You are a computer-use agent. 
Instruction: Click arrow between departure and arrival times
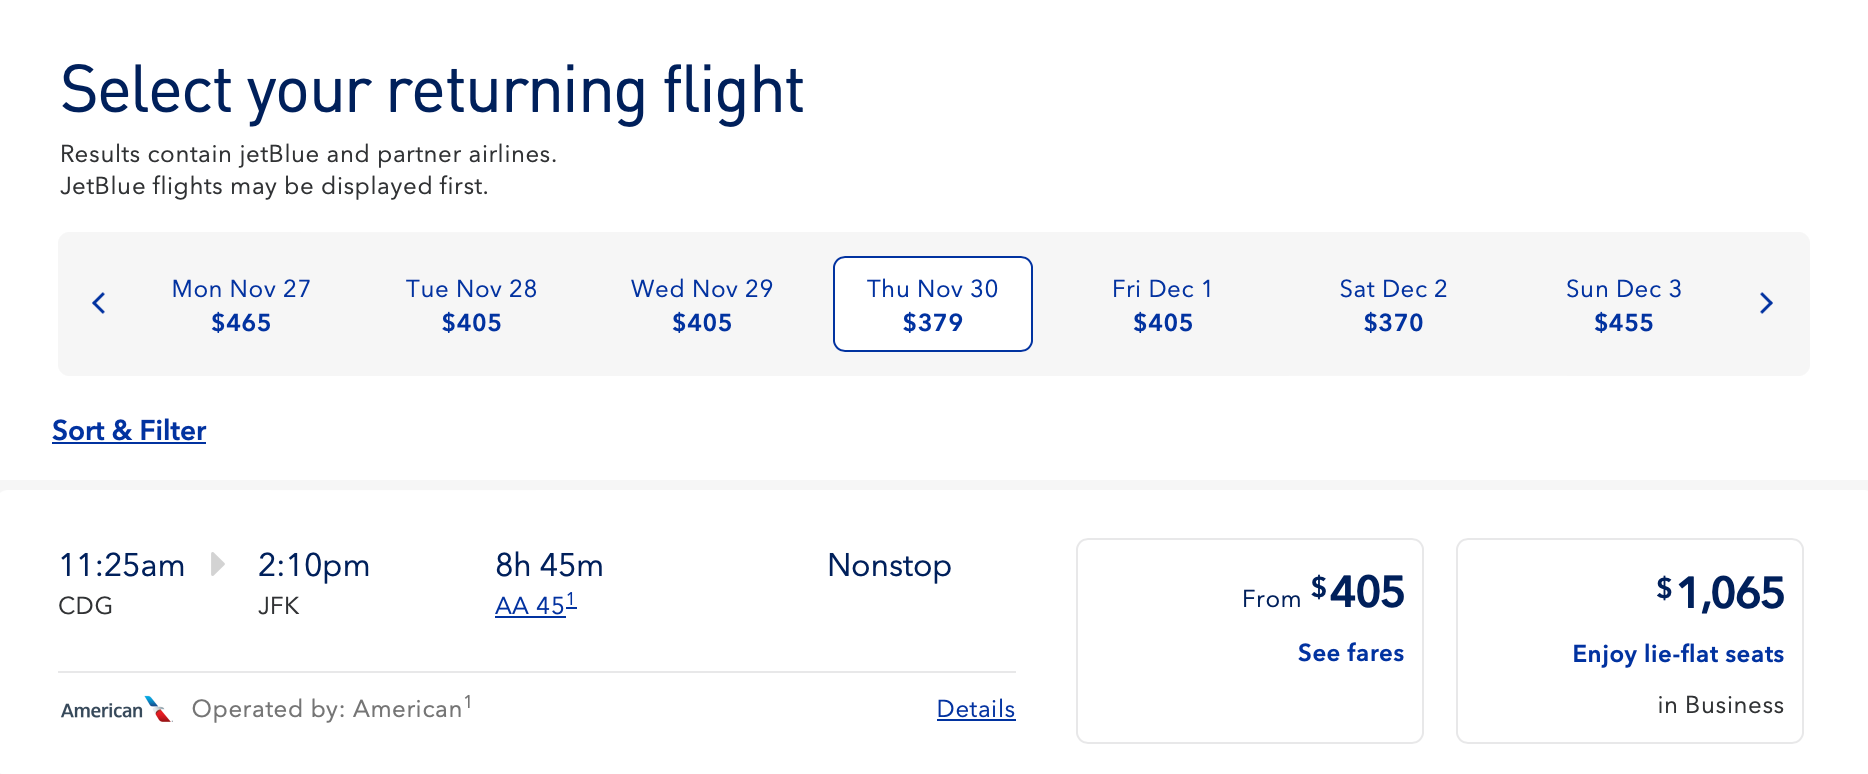click(x=217, y=564)
